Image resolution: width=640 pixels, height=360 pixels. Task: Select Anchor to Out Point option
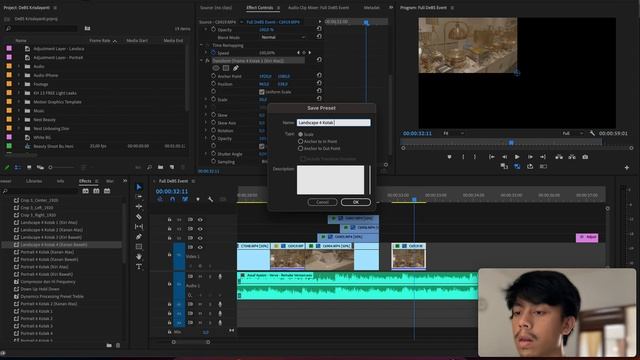click(300, 149)
